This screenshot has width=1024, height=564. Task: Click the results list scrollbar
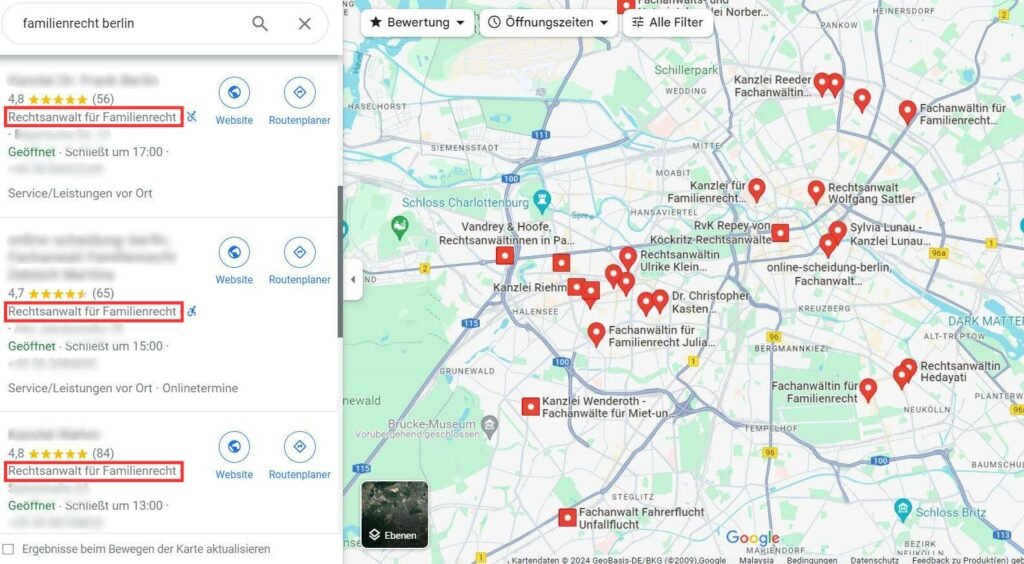point(340,261)
